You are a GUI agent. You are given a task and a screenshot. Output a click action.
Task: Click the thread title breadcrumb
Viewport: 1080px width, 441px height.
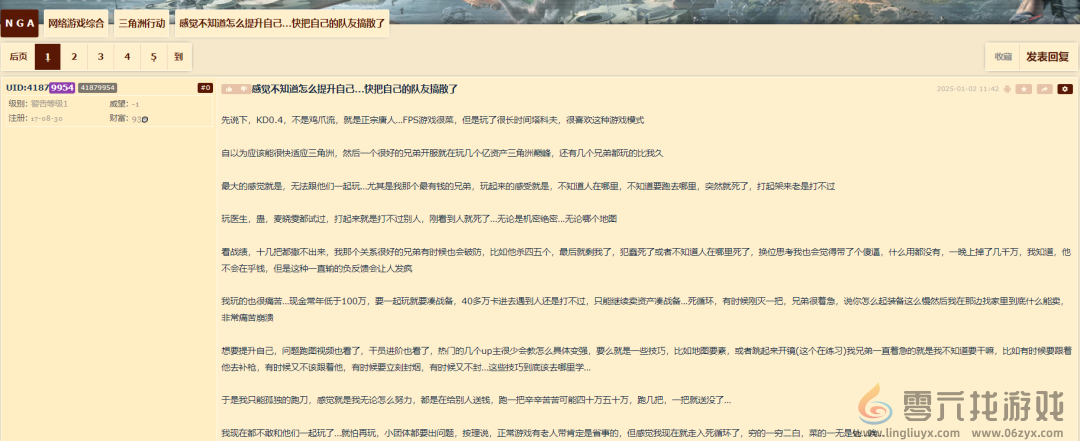click(281, 22)
